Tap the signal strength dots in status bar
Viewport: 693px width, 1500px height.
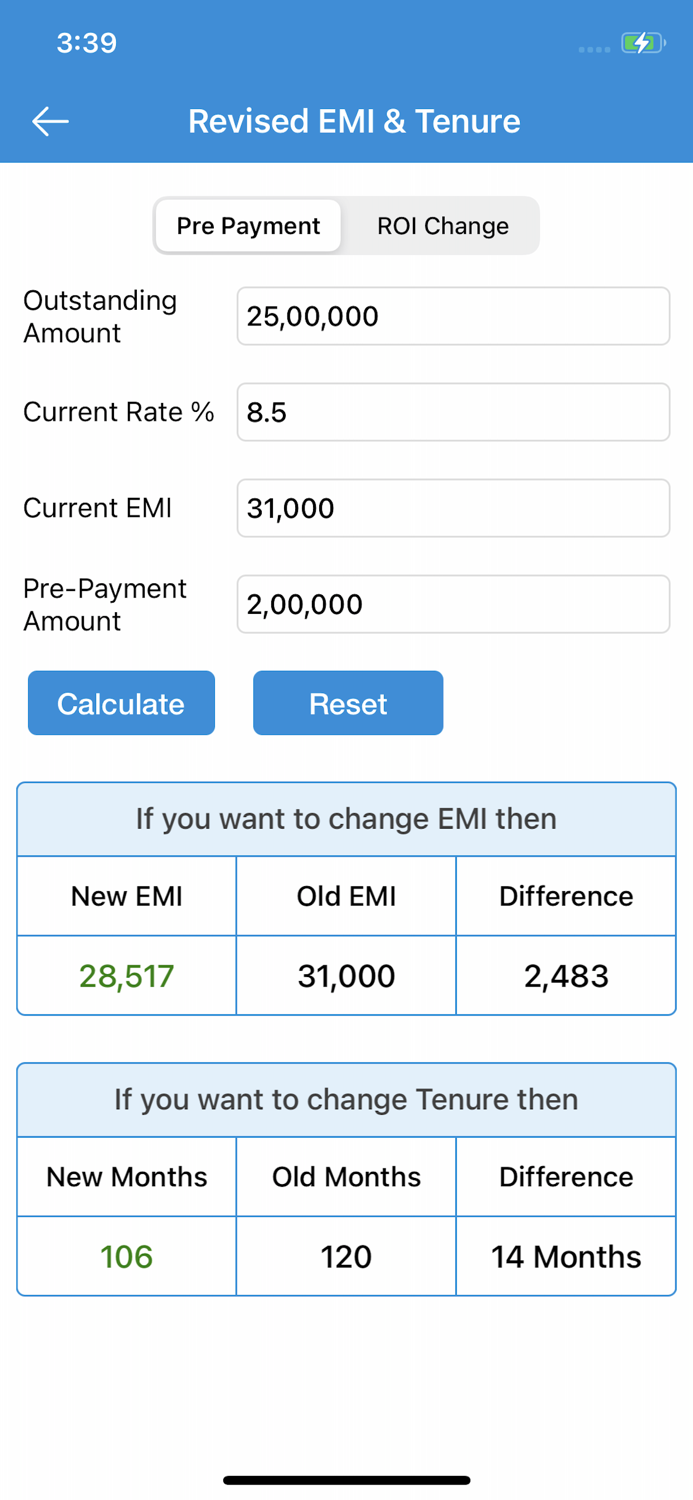click(x=592, y=49)
